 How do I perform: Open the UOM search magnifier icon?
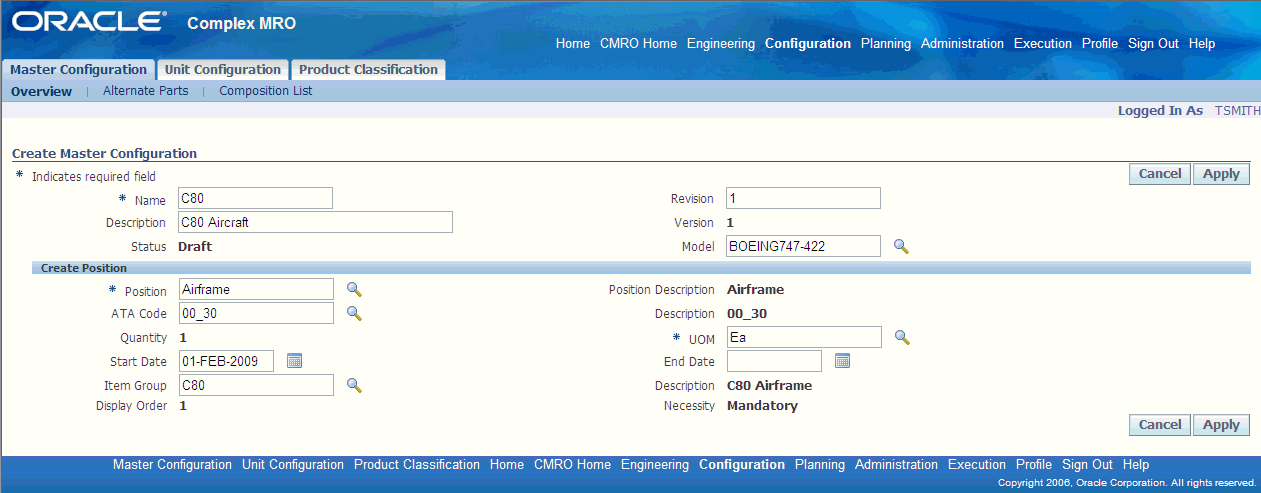[x=902, y=337]
